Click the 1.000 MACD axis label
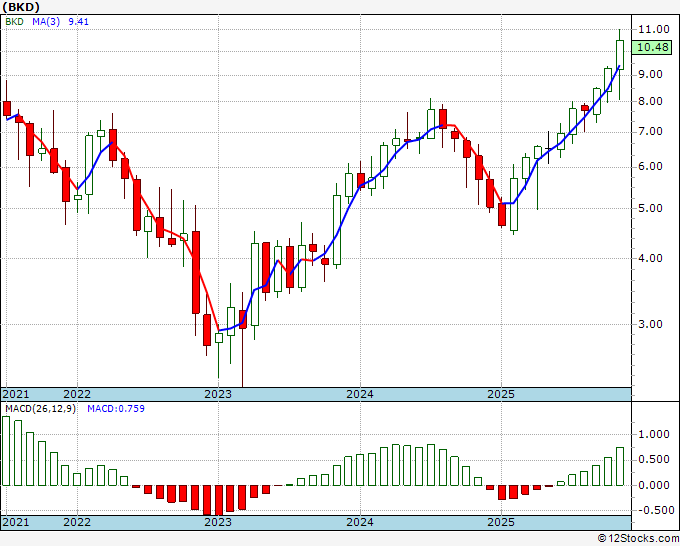Image resolution: width=680 pixels, height=546 pixels. 654,435
